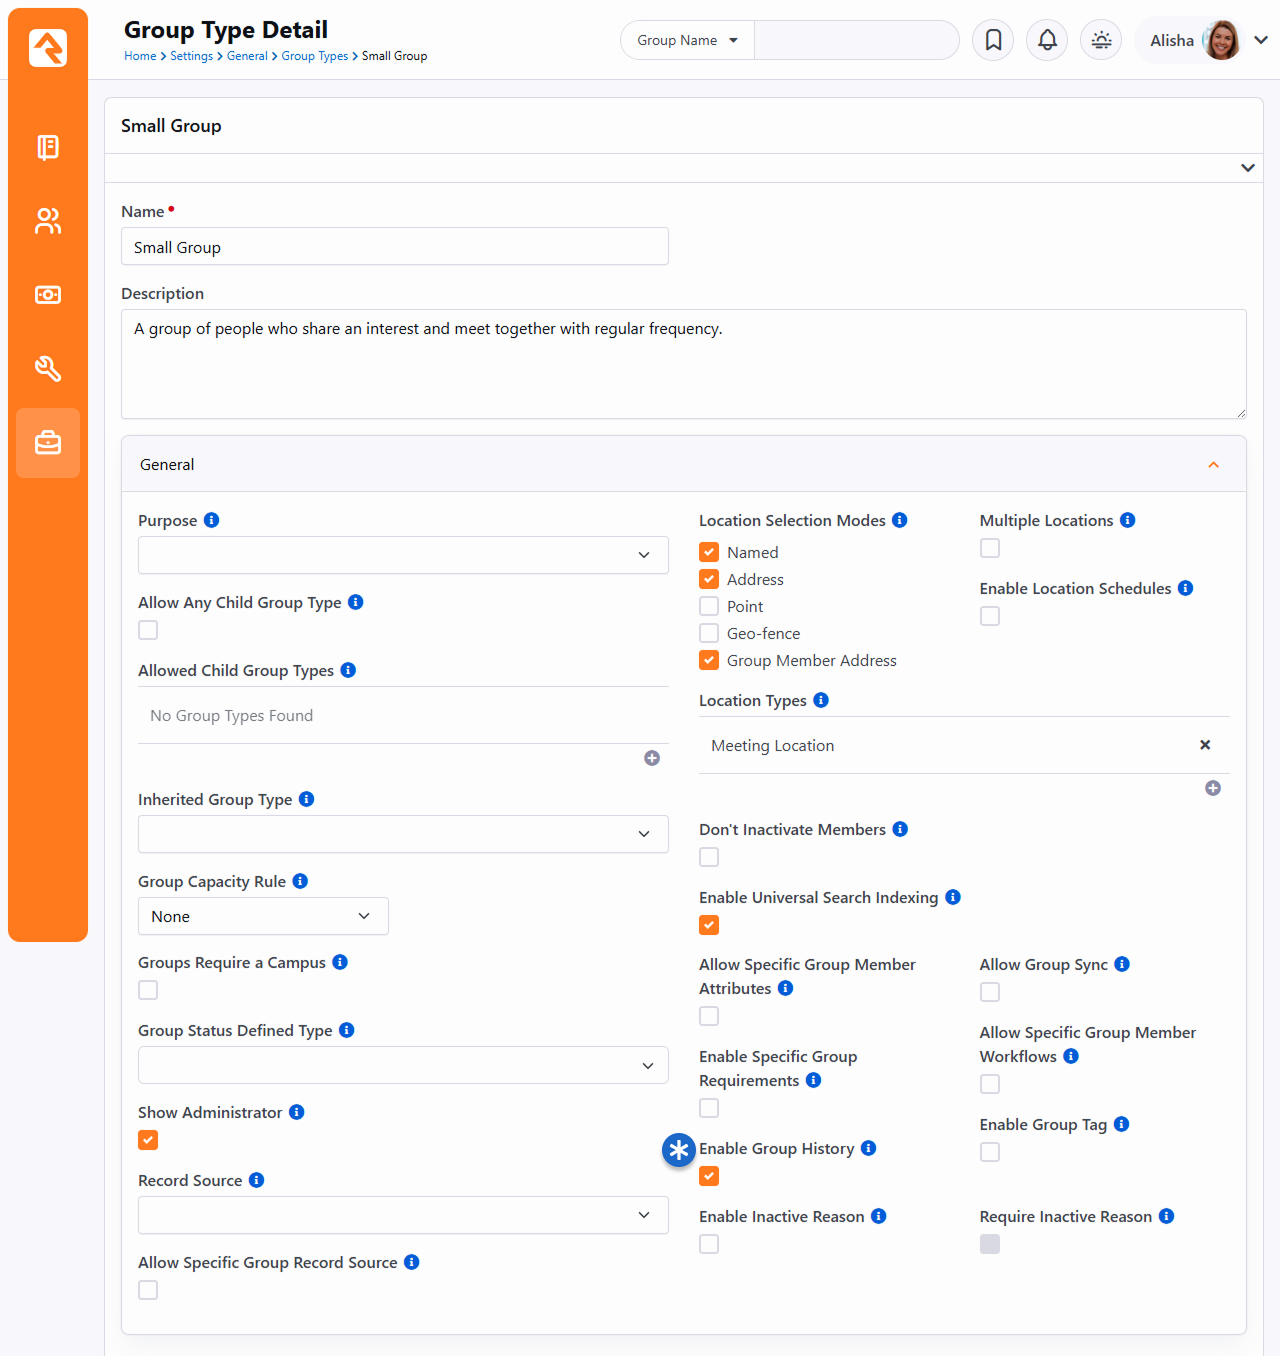Open the Group Name search type menu
1280x1356 pixels.
pyautogui.click(x=688, y=41)
